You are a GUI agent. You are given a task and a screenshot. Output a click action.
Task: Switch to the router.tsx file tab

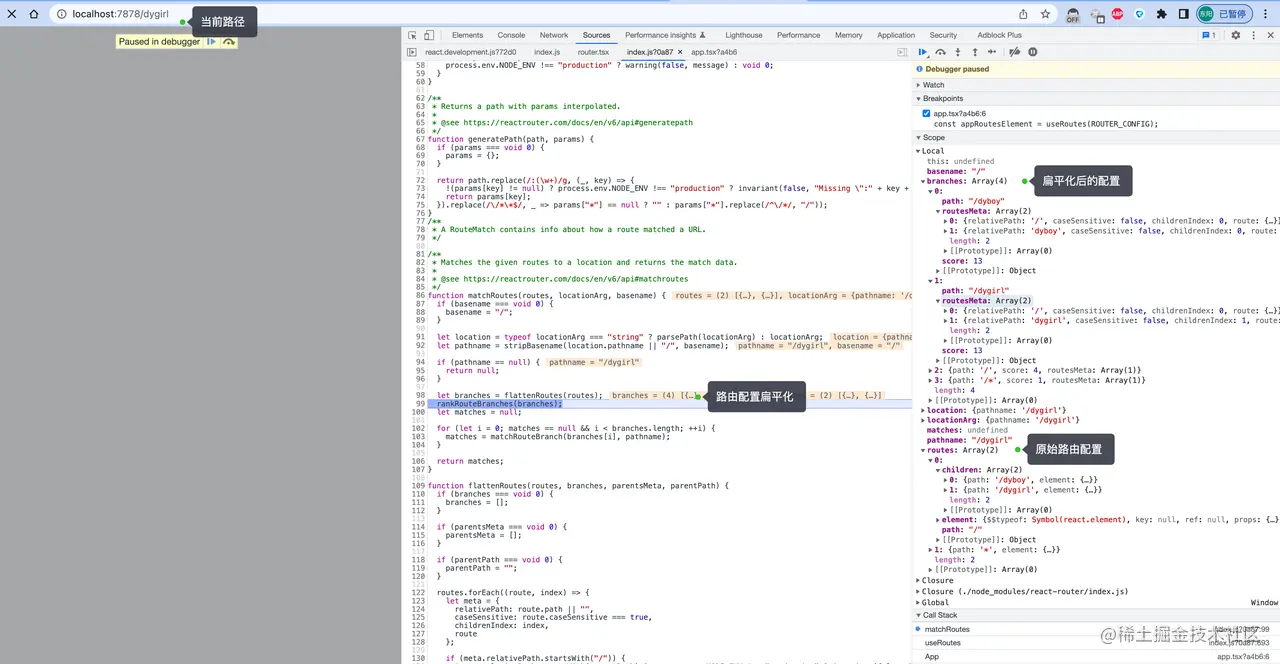pos(593,52)
